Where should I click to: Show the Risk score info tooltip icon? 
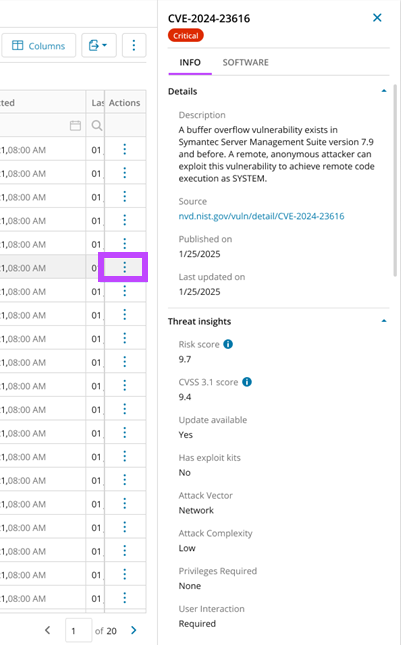228,344
